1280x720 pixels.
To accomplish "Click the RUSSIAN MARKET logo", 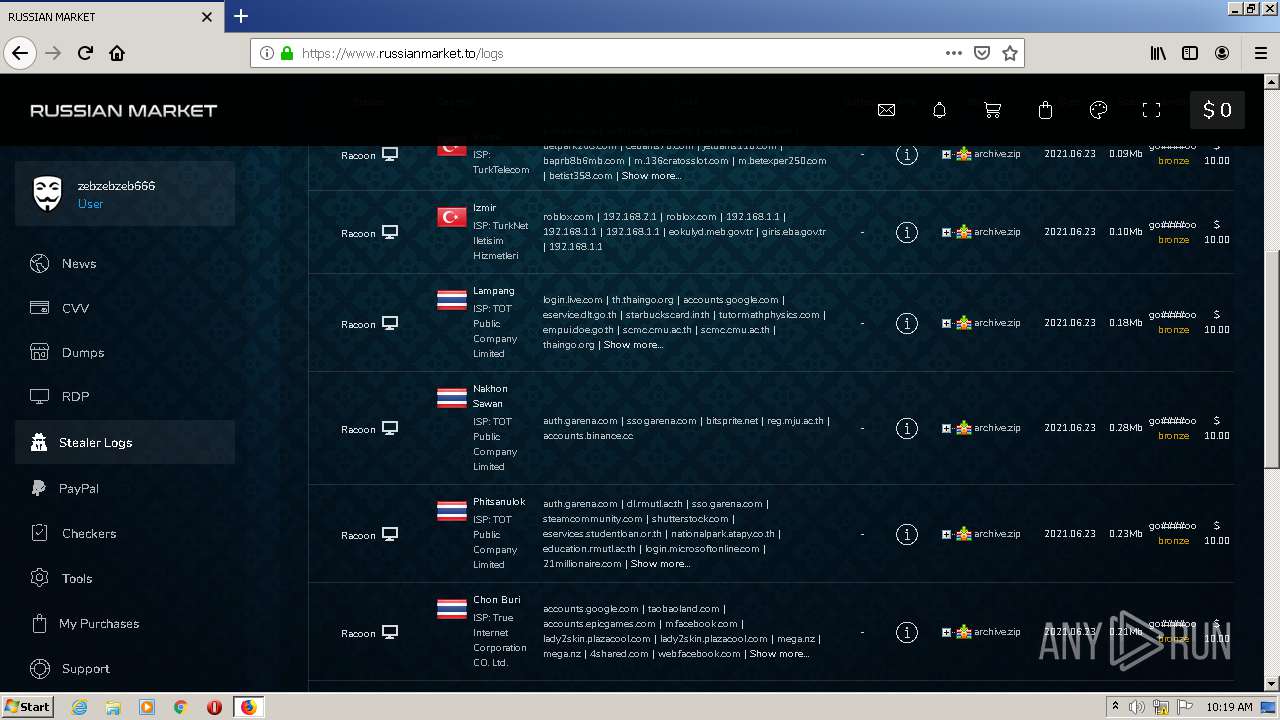I will click(x=124, y=110).
